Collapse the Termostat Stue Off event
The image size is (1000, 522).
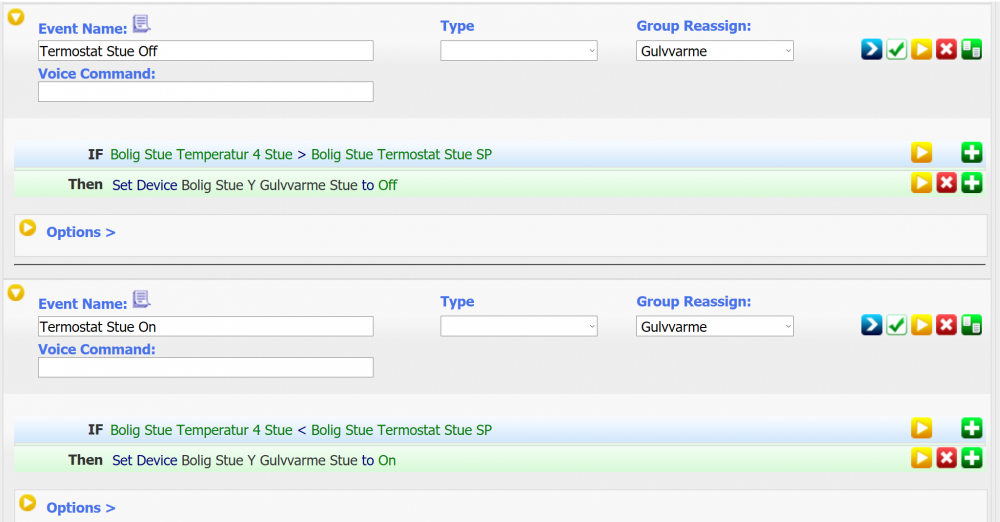coord(16,17)
